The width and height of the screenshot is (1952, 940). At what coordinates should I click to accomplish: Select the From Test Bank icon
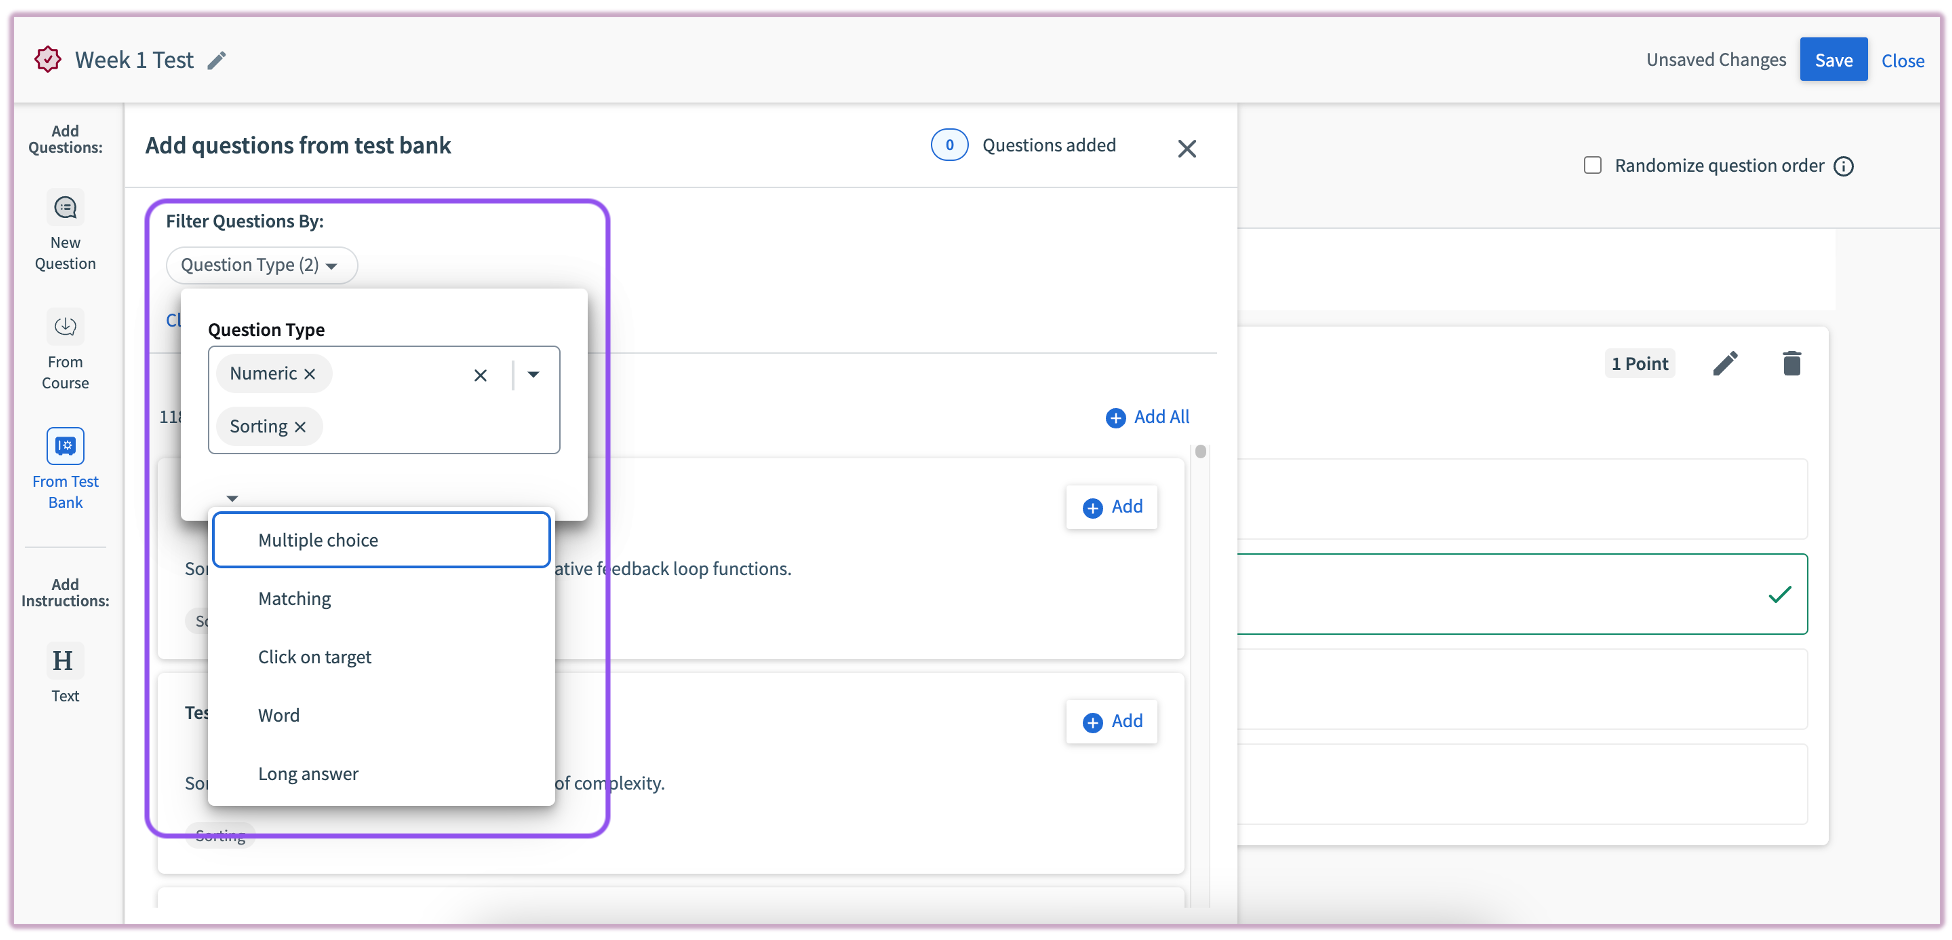coord(66,446)
